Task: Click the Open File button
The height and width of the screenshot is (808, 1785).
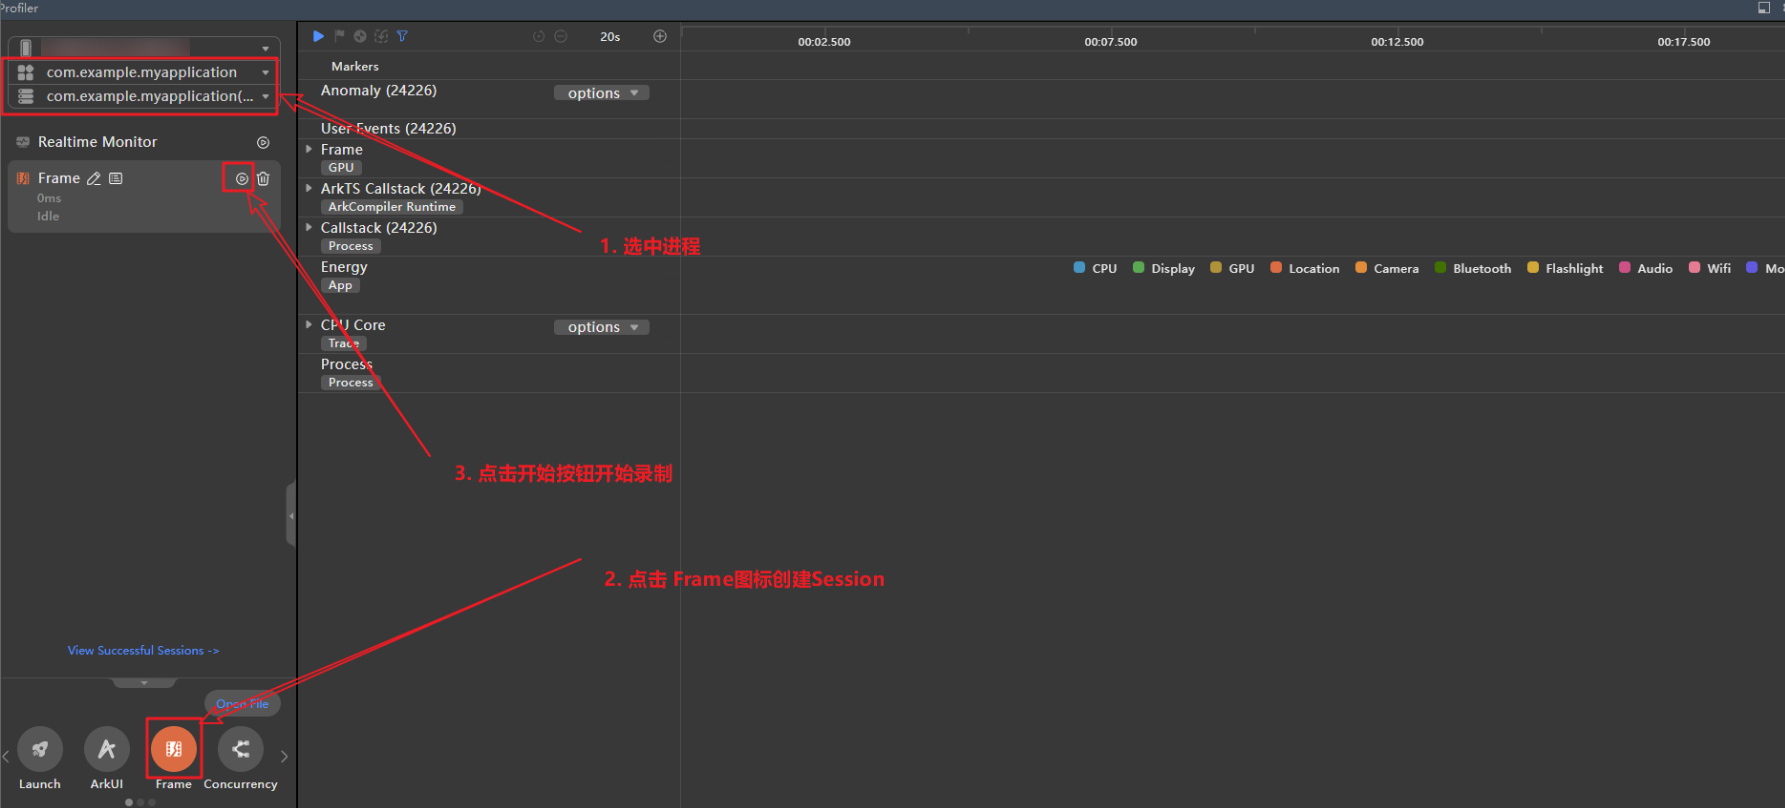Action: tap(243, 704)
